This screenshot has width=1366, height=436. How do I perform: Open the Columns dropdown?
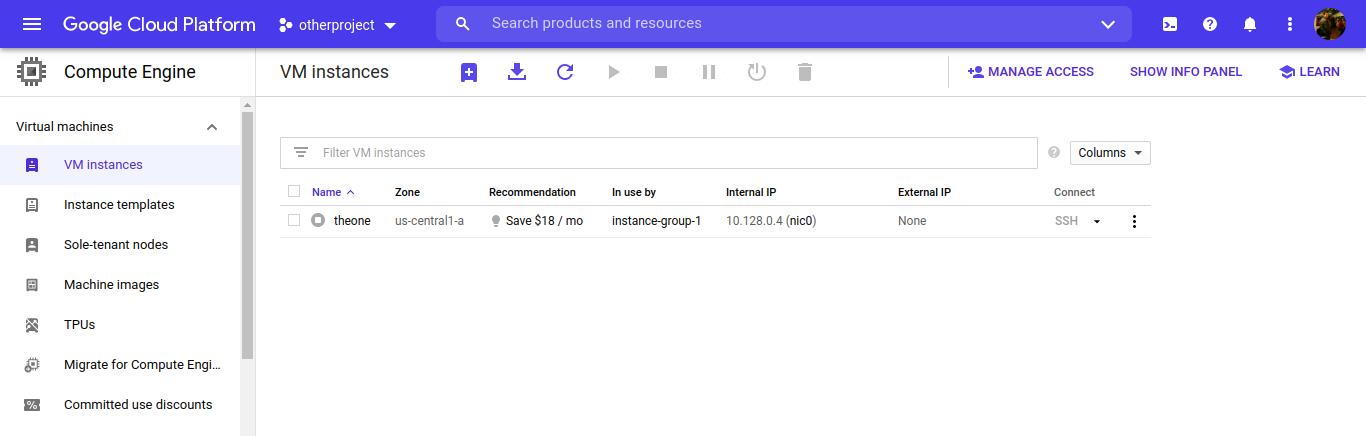pyautogui.click(x=1110, y=153)
